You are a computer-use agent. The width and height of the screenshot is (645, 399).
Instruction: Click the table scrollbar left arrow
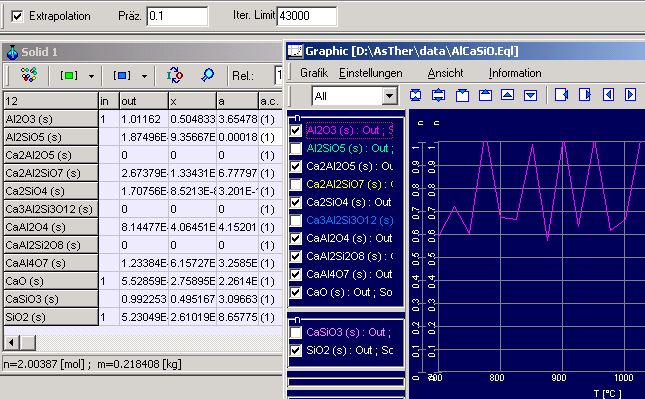pyautogui.click(x=11, y=342)
